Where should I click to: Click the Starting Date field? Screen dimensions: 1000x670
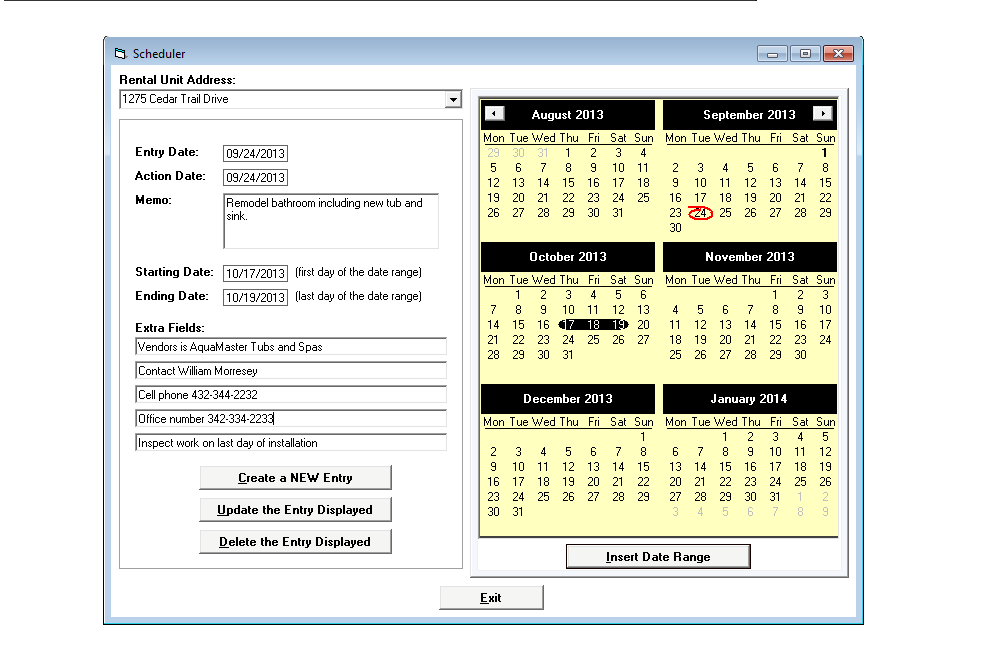tap(254, 272)
